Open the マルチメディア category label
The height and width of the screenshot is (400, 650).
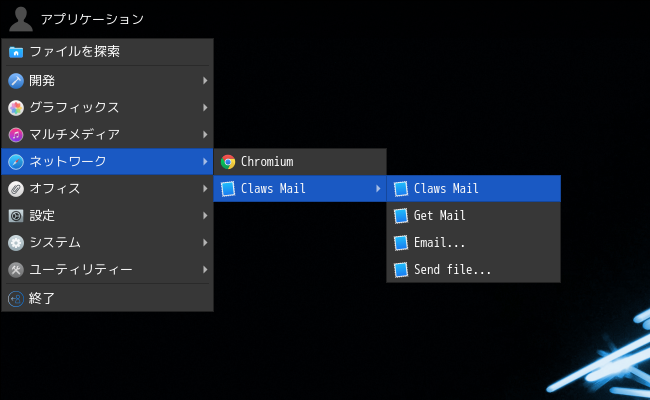point(75,134)
